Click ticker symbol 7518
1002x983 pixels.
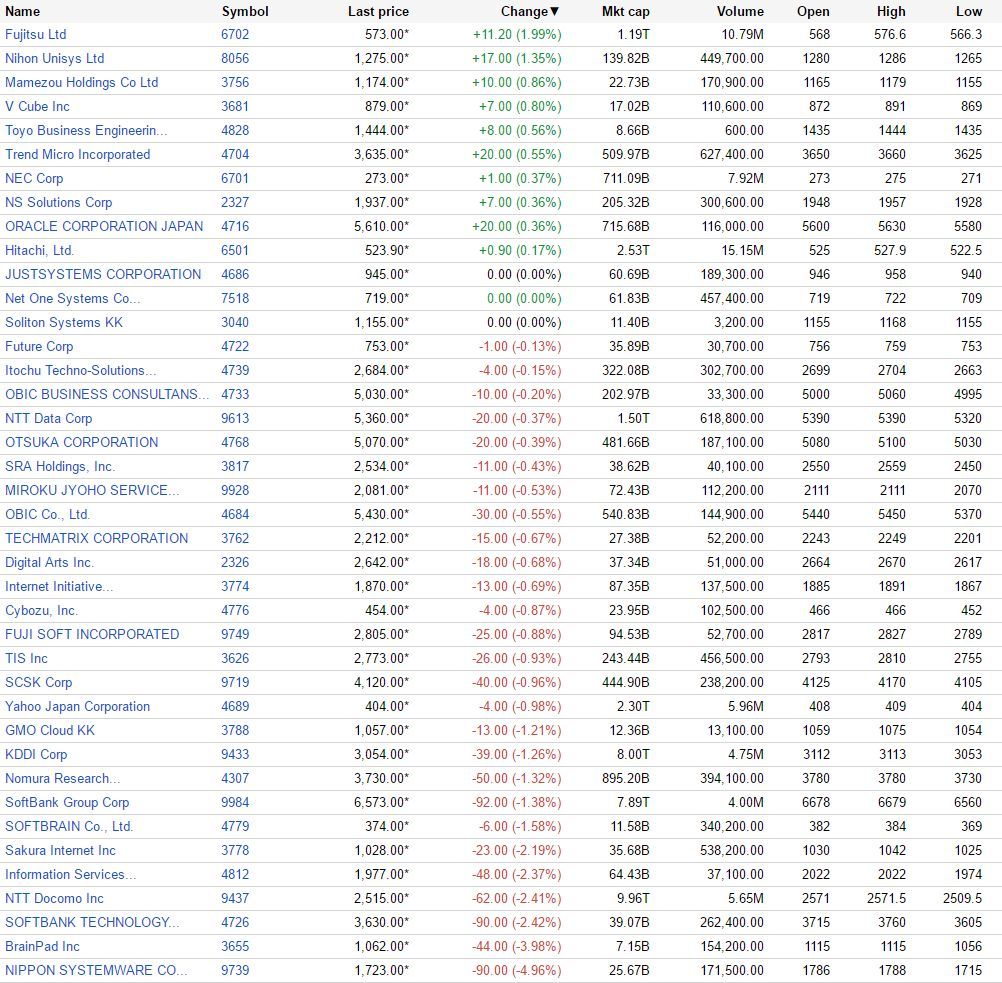point(235,298)
